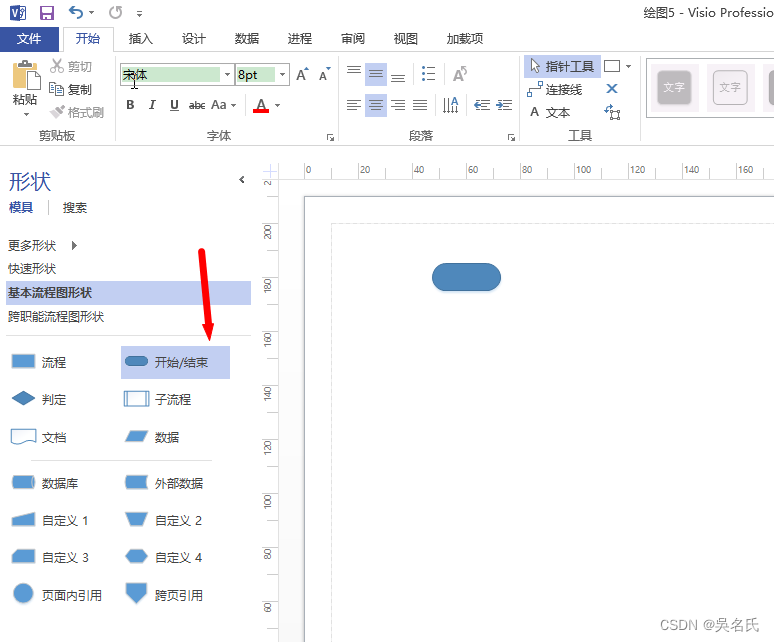This screenshot has width=774, height=642.
Task: Open the font color dropdown arrow
Action: tap(277, 105)
